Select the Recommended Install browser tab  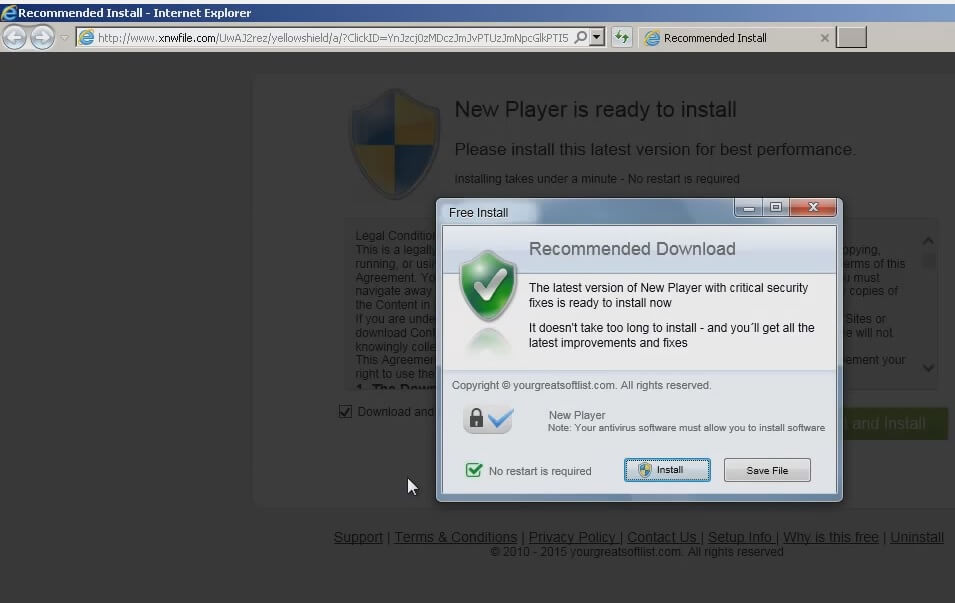736,38
